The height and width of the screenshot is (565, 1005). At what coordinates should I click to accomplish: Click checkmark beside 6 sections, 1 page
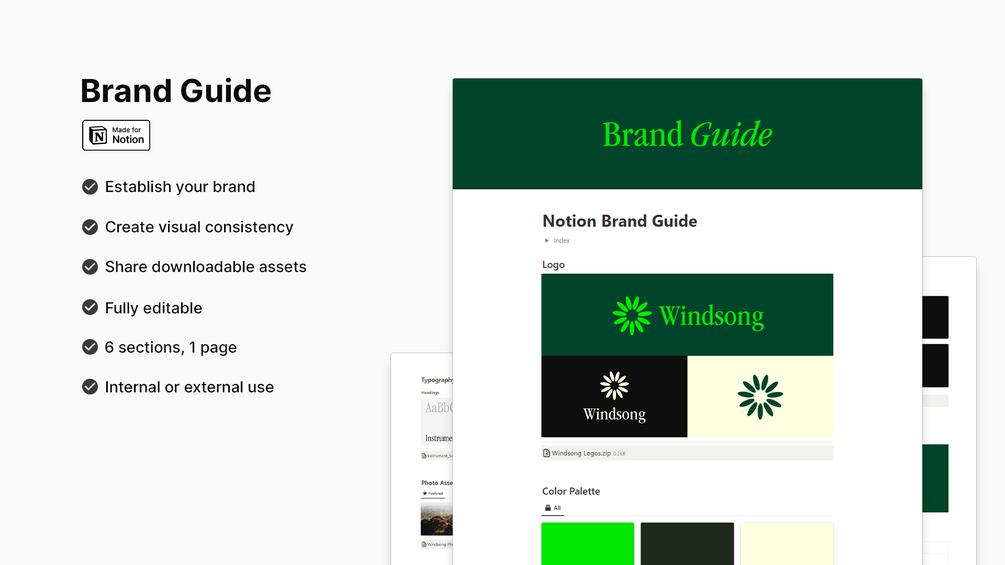[x=90, y=347]
